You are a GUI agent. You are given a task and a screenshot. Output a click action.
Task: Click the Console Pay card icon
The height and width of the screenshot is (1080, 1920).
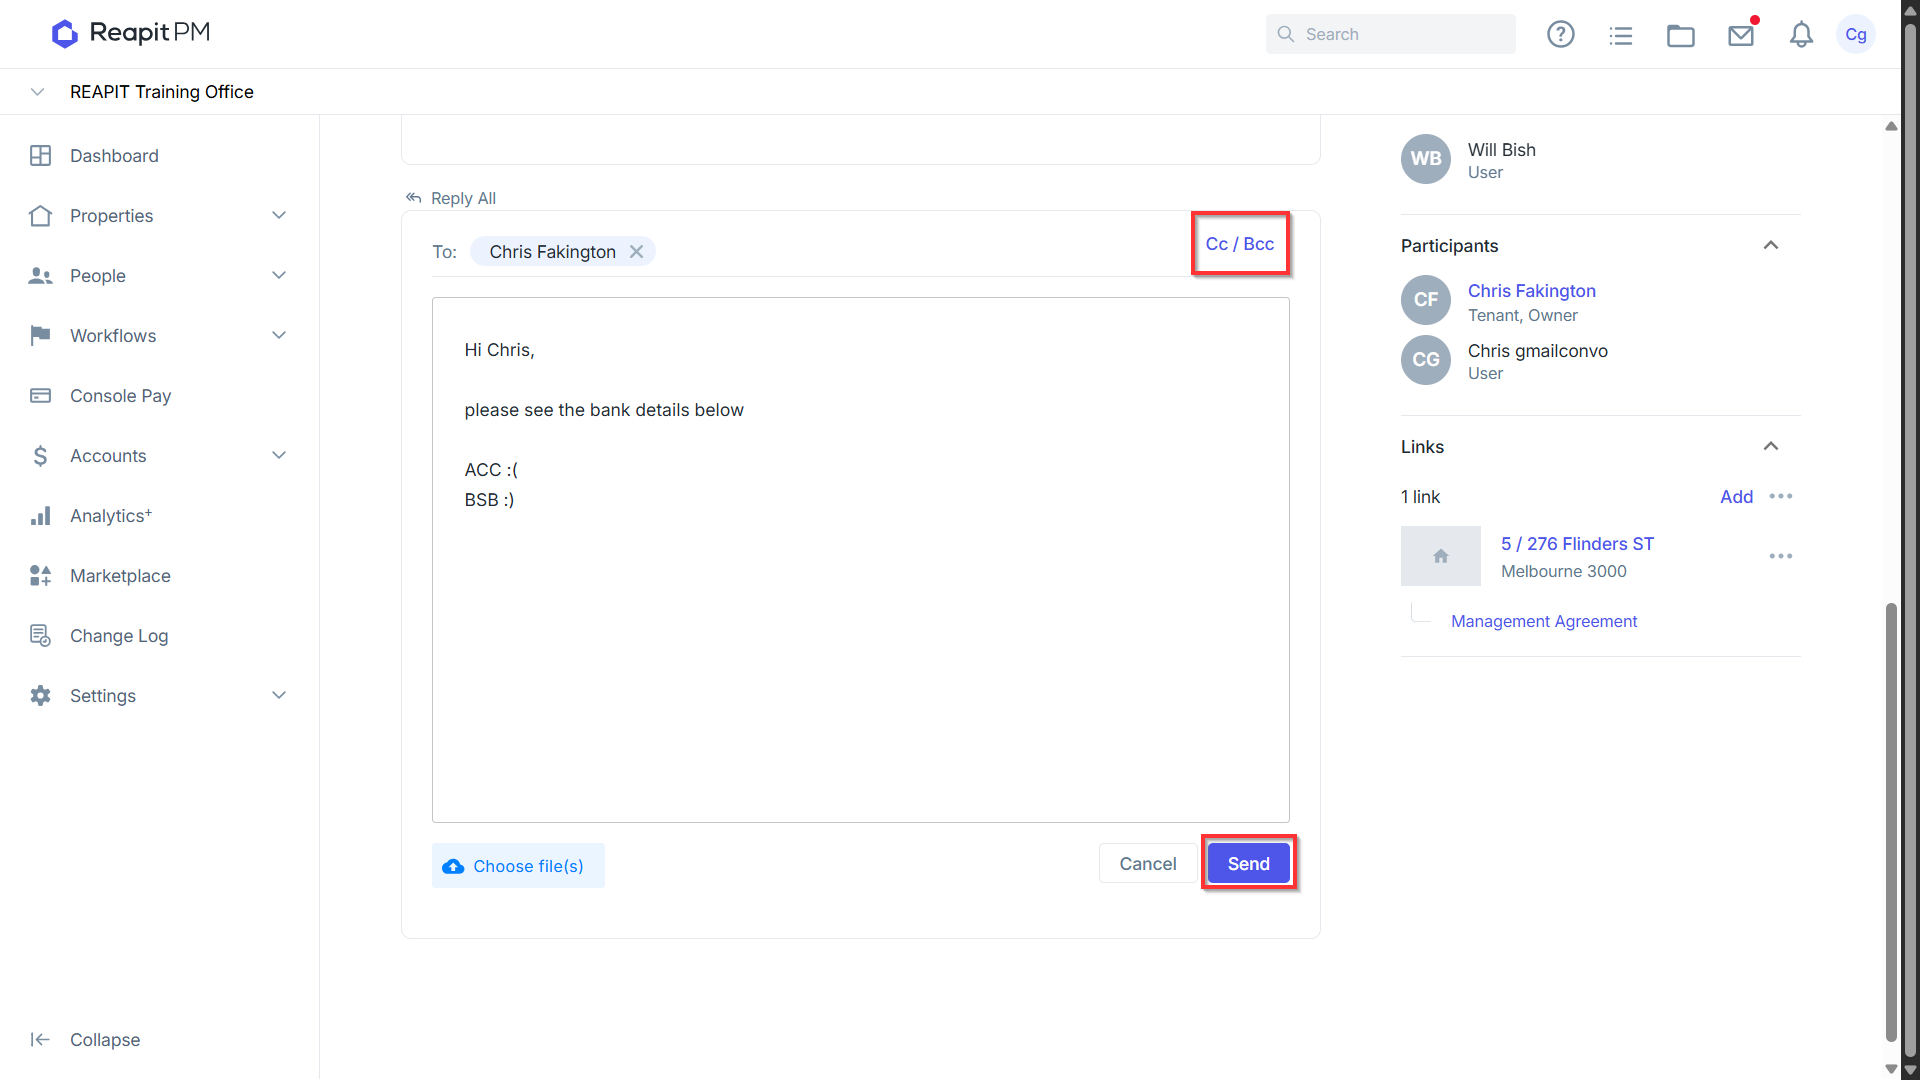pyautogui.click(x=40, y=396)
